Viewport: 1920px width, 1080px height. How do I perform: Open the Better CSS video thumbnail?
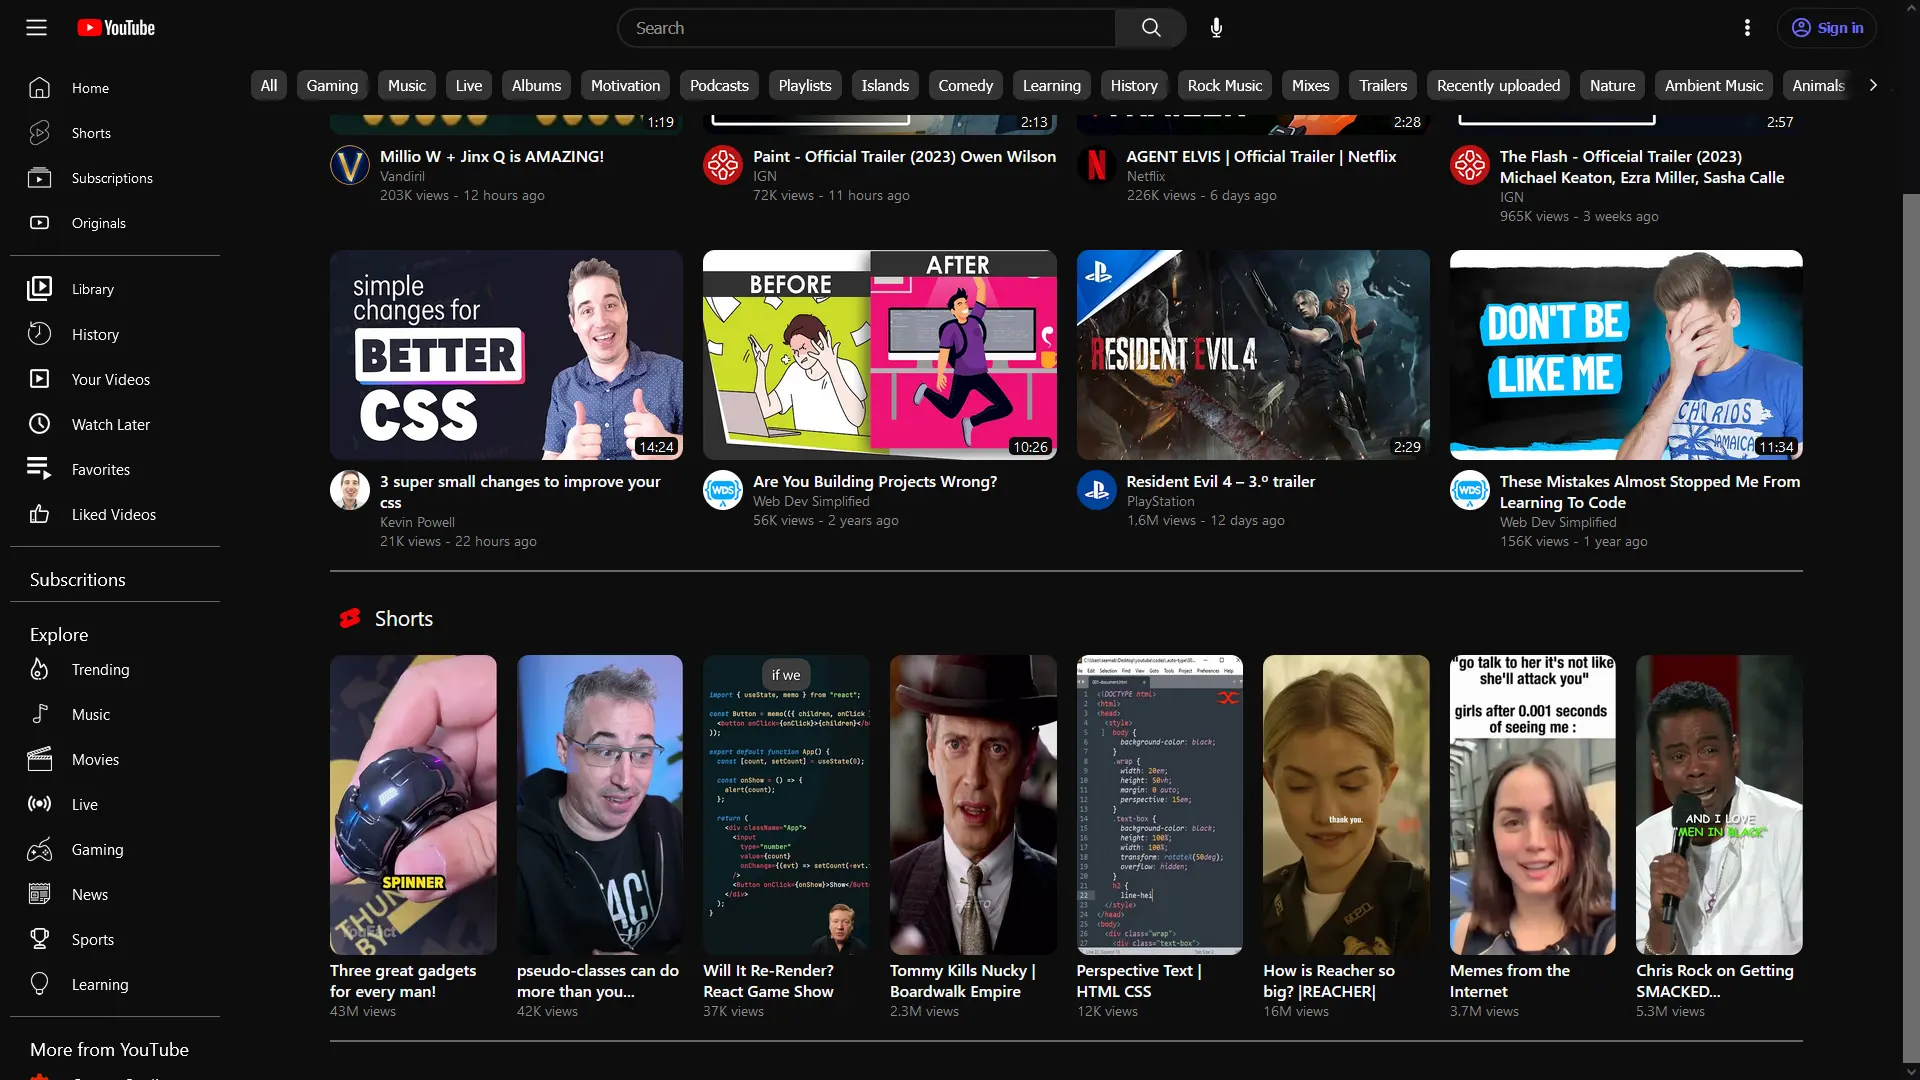pos(506,355)
